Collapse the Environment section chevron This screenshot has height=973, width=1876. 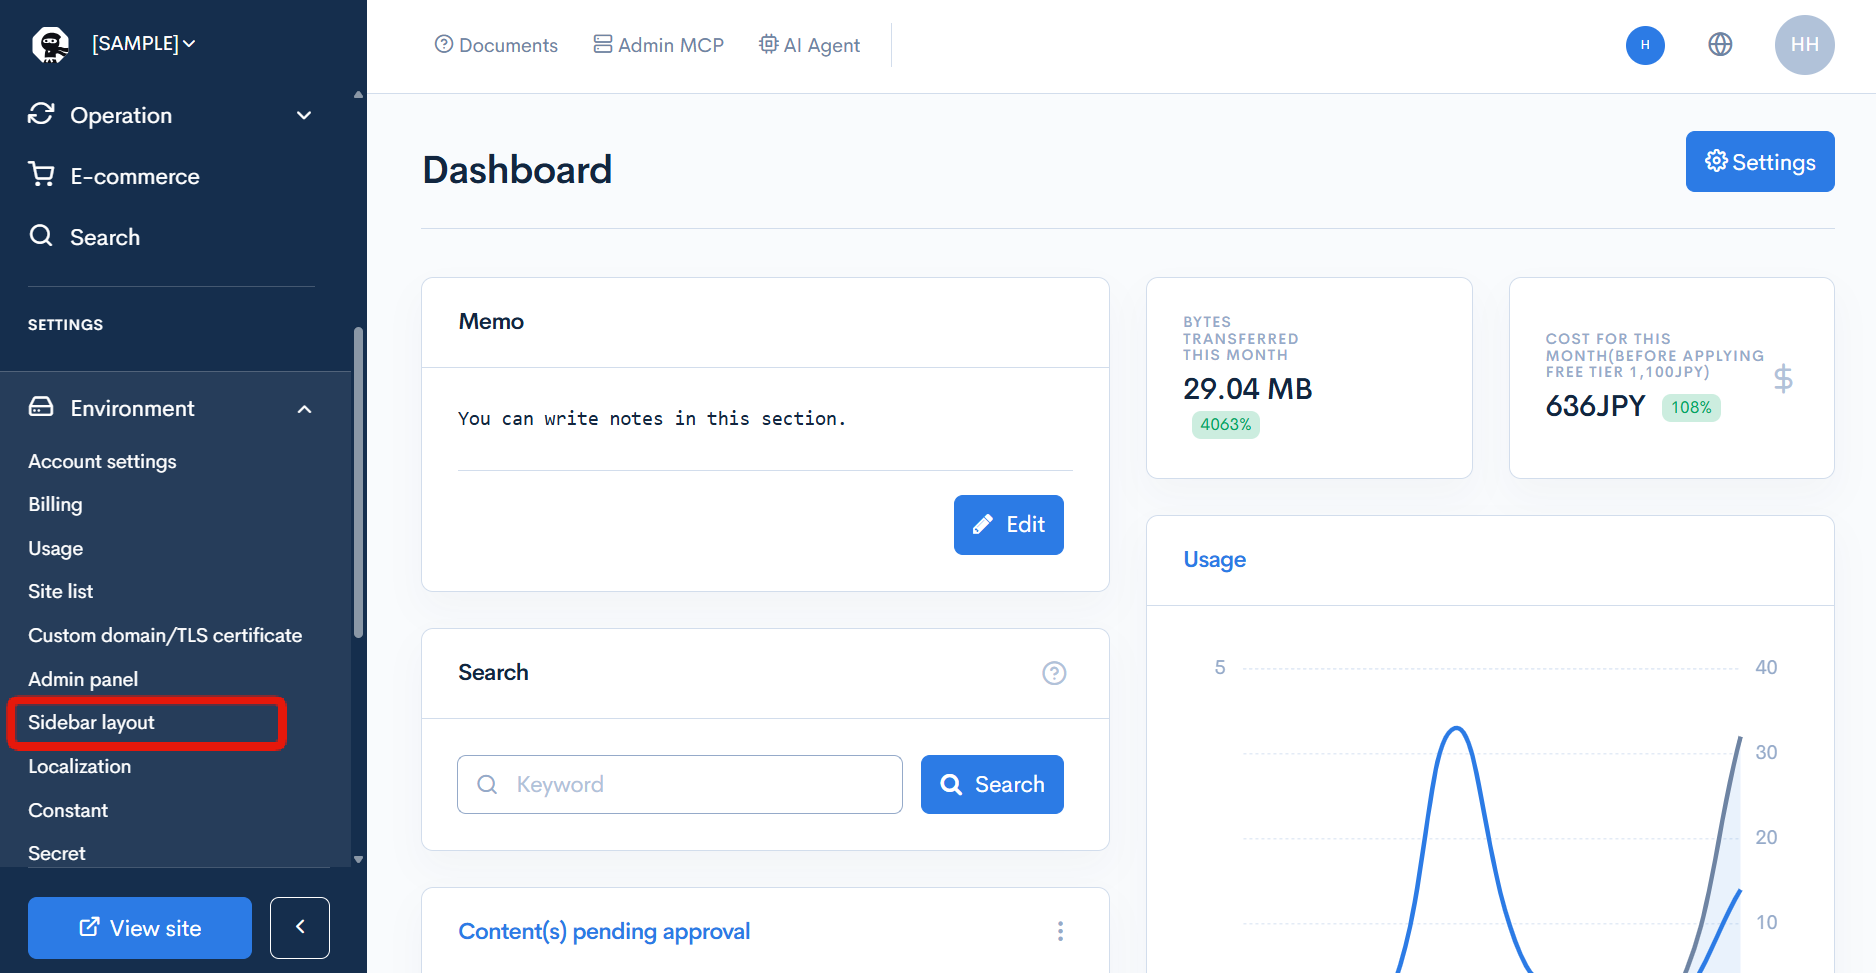[x=304, y=409]
